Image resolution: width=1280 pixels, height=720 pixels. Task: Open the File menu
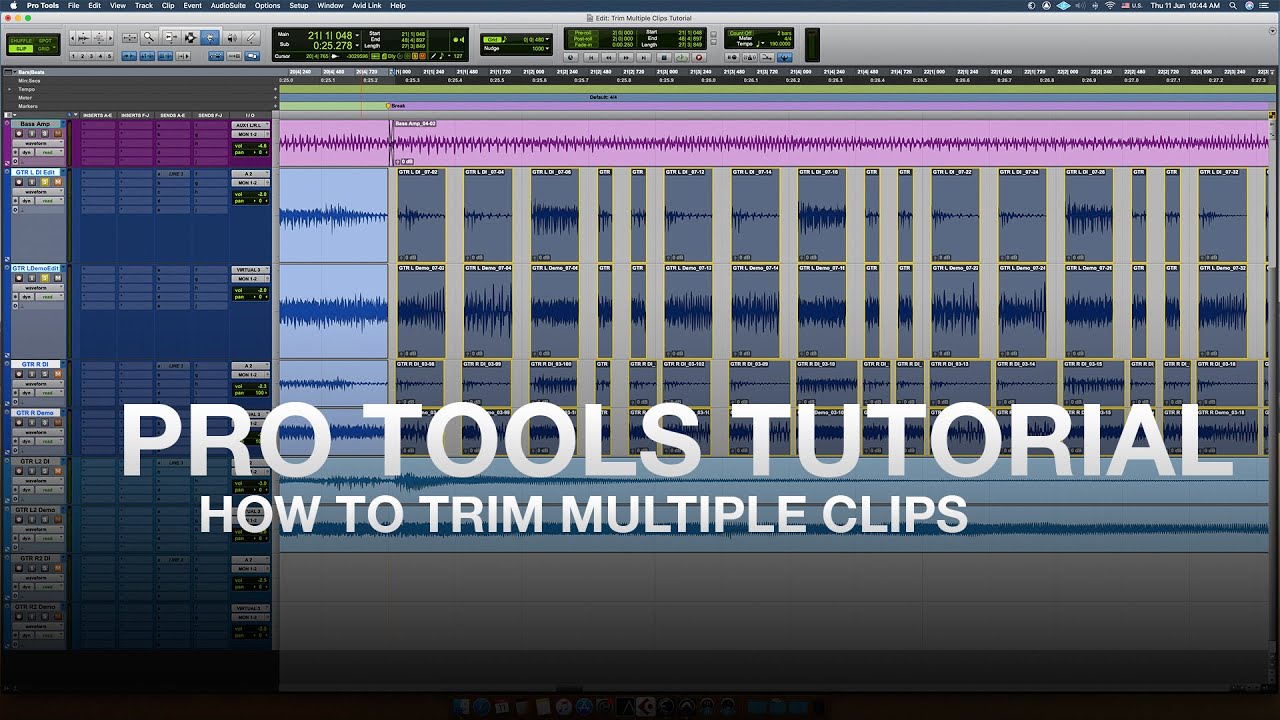pyautogui.click(x=74, y=5)
